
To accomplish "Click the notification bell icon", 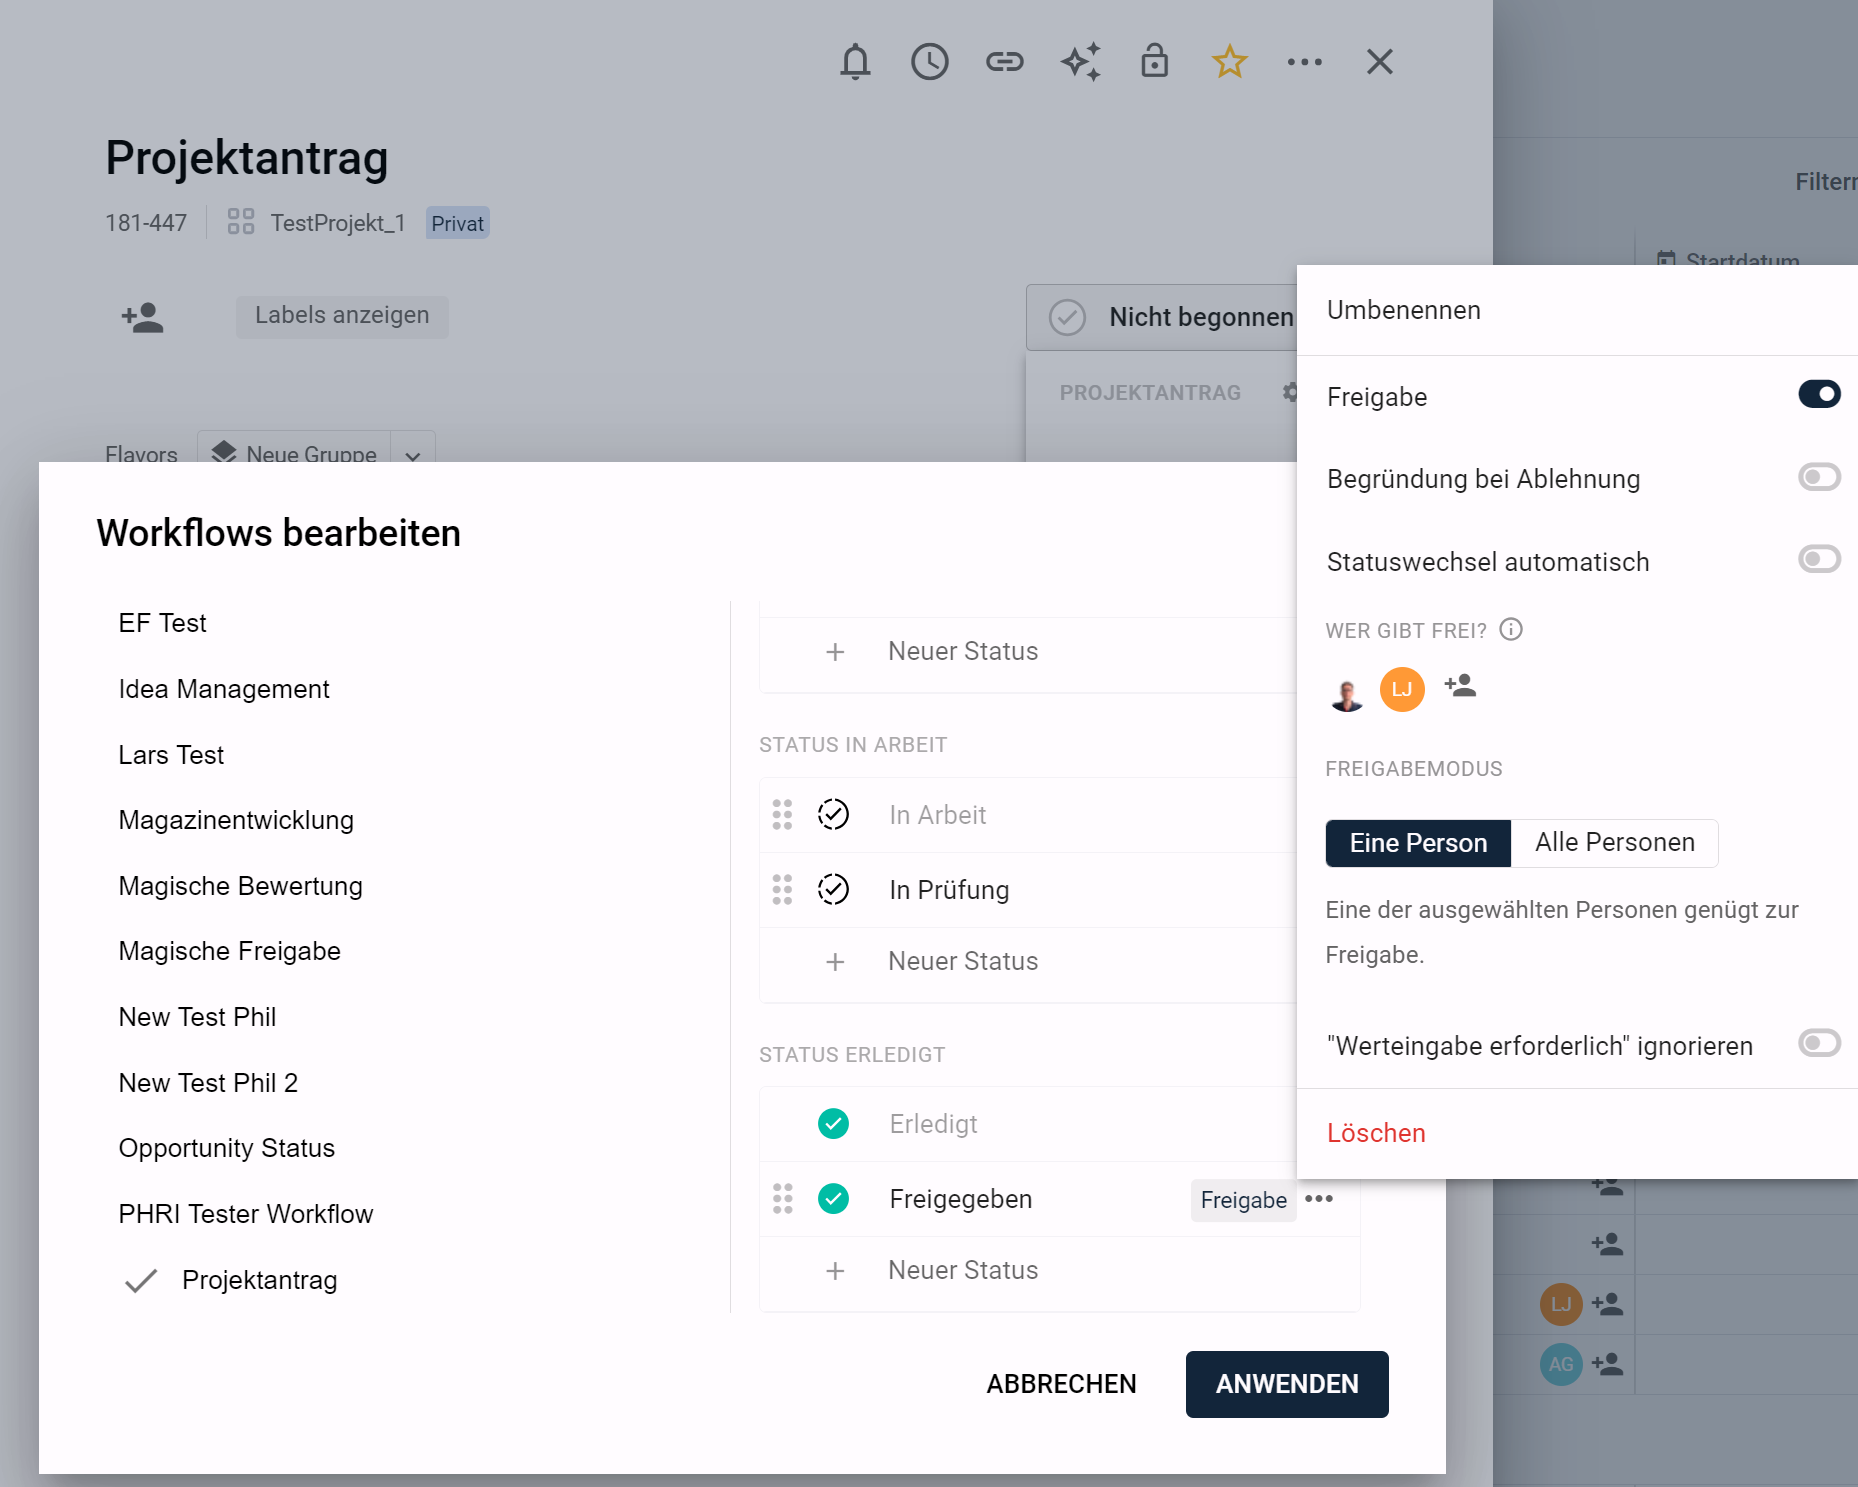I will click(x=855, y=62).
